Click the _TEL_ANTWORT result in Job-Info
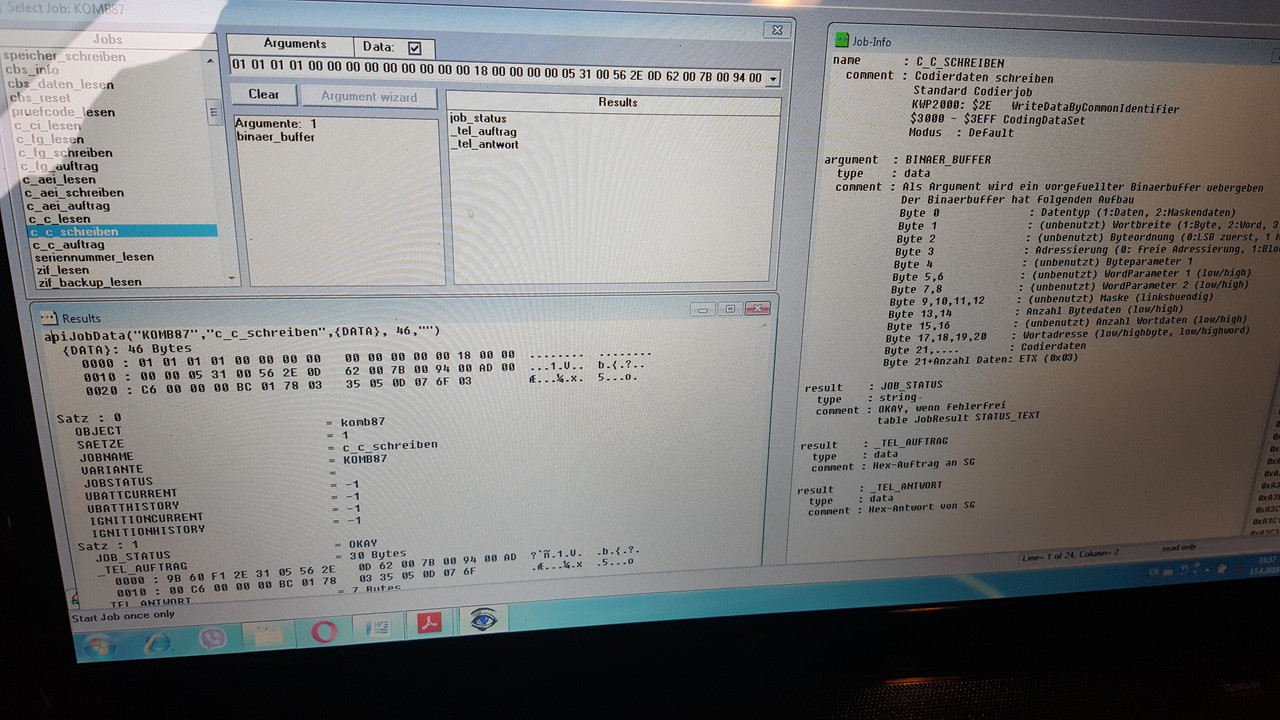1280x720 pixels. (x=905, y=485)
